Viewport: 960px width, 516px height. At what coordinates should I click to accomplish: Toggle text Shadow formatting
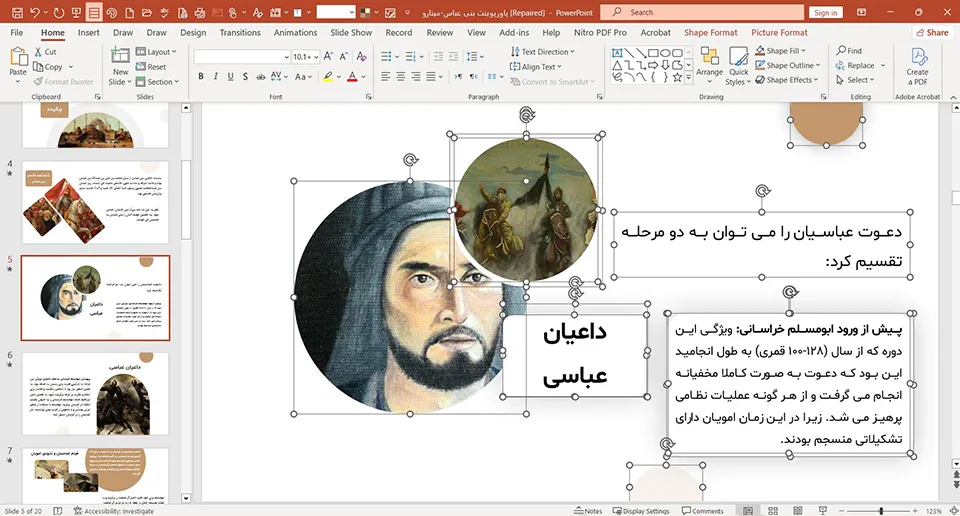(245, 77)
